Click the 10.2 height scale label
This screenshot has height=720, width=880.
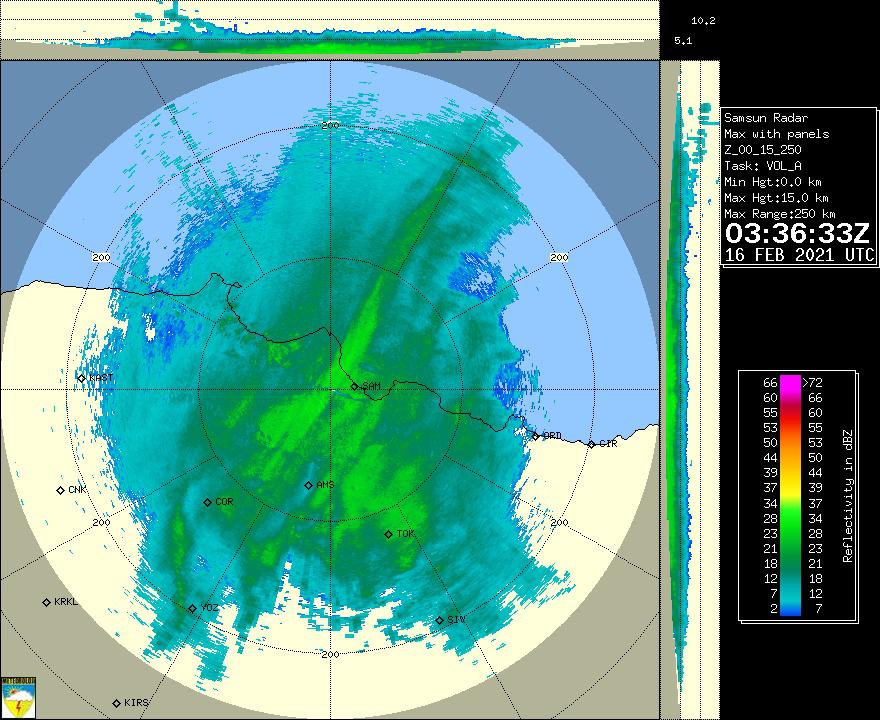[703, 21]
